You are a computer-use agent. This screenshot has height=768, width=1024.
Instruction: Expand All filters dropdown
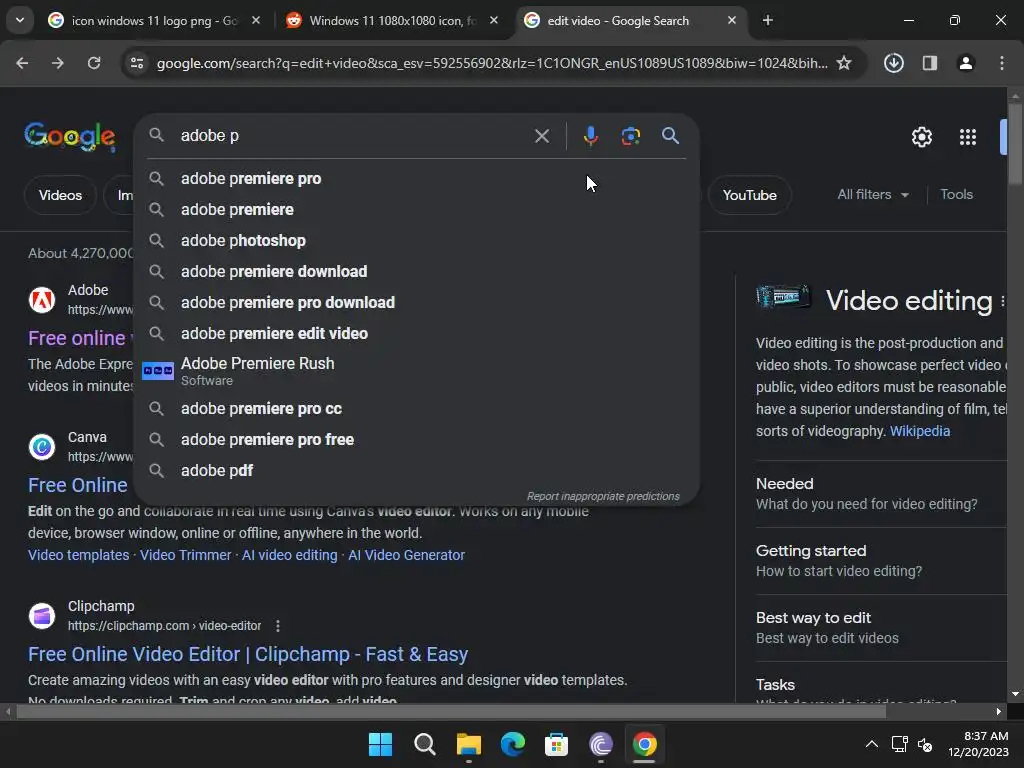click(872, 195)
